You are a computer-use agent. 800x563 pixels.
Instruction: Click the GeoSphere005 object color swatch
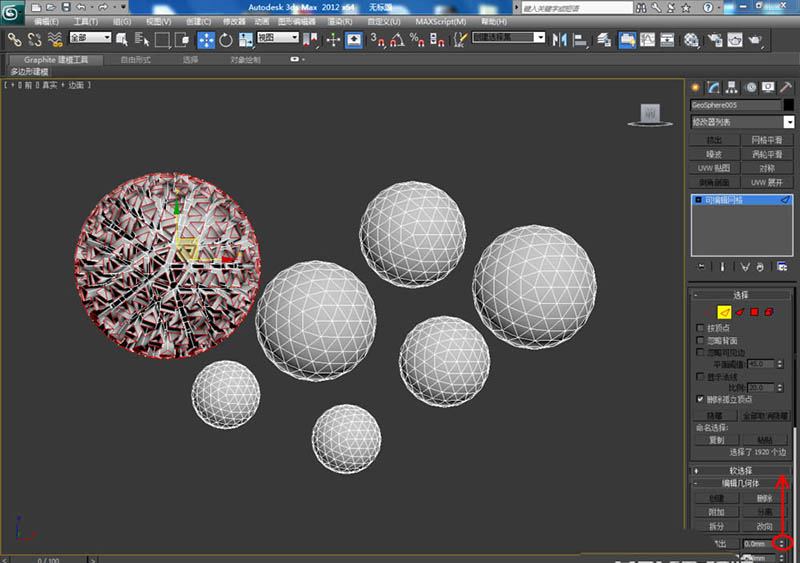pyautogui.click(x=789, y=105)
